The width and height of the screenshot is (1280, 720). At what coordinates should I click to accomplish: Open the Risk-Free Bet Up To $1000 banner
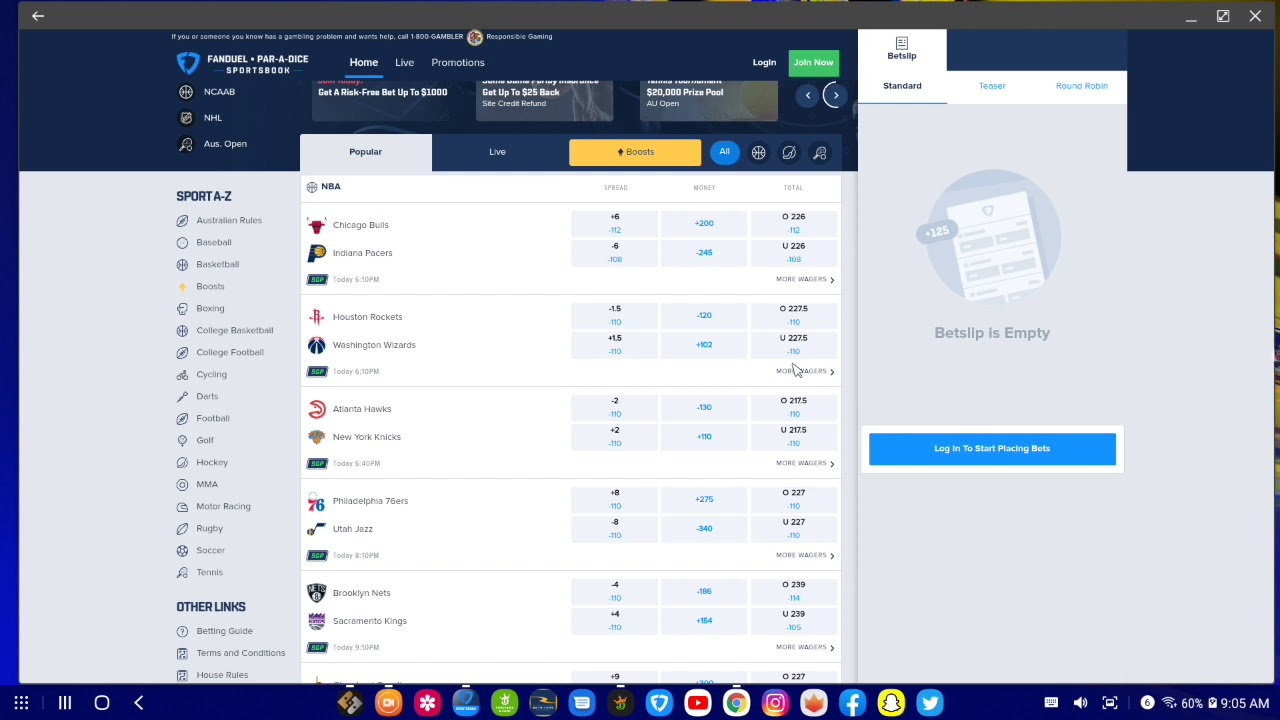pyautogui.click(x=382, y=100)
